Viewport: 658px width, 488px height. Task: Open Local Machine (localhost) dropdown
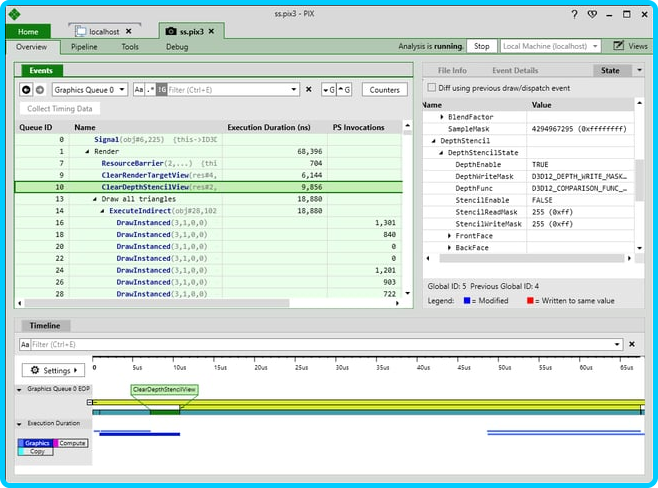coord(551,46)
